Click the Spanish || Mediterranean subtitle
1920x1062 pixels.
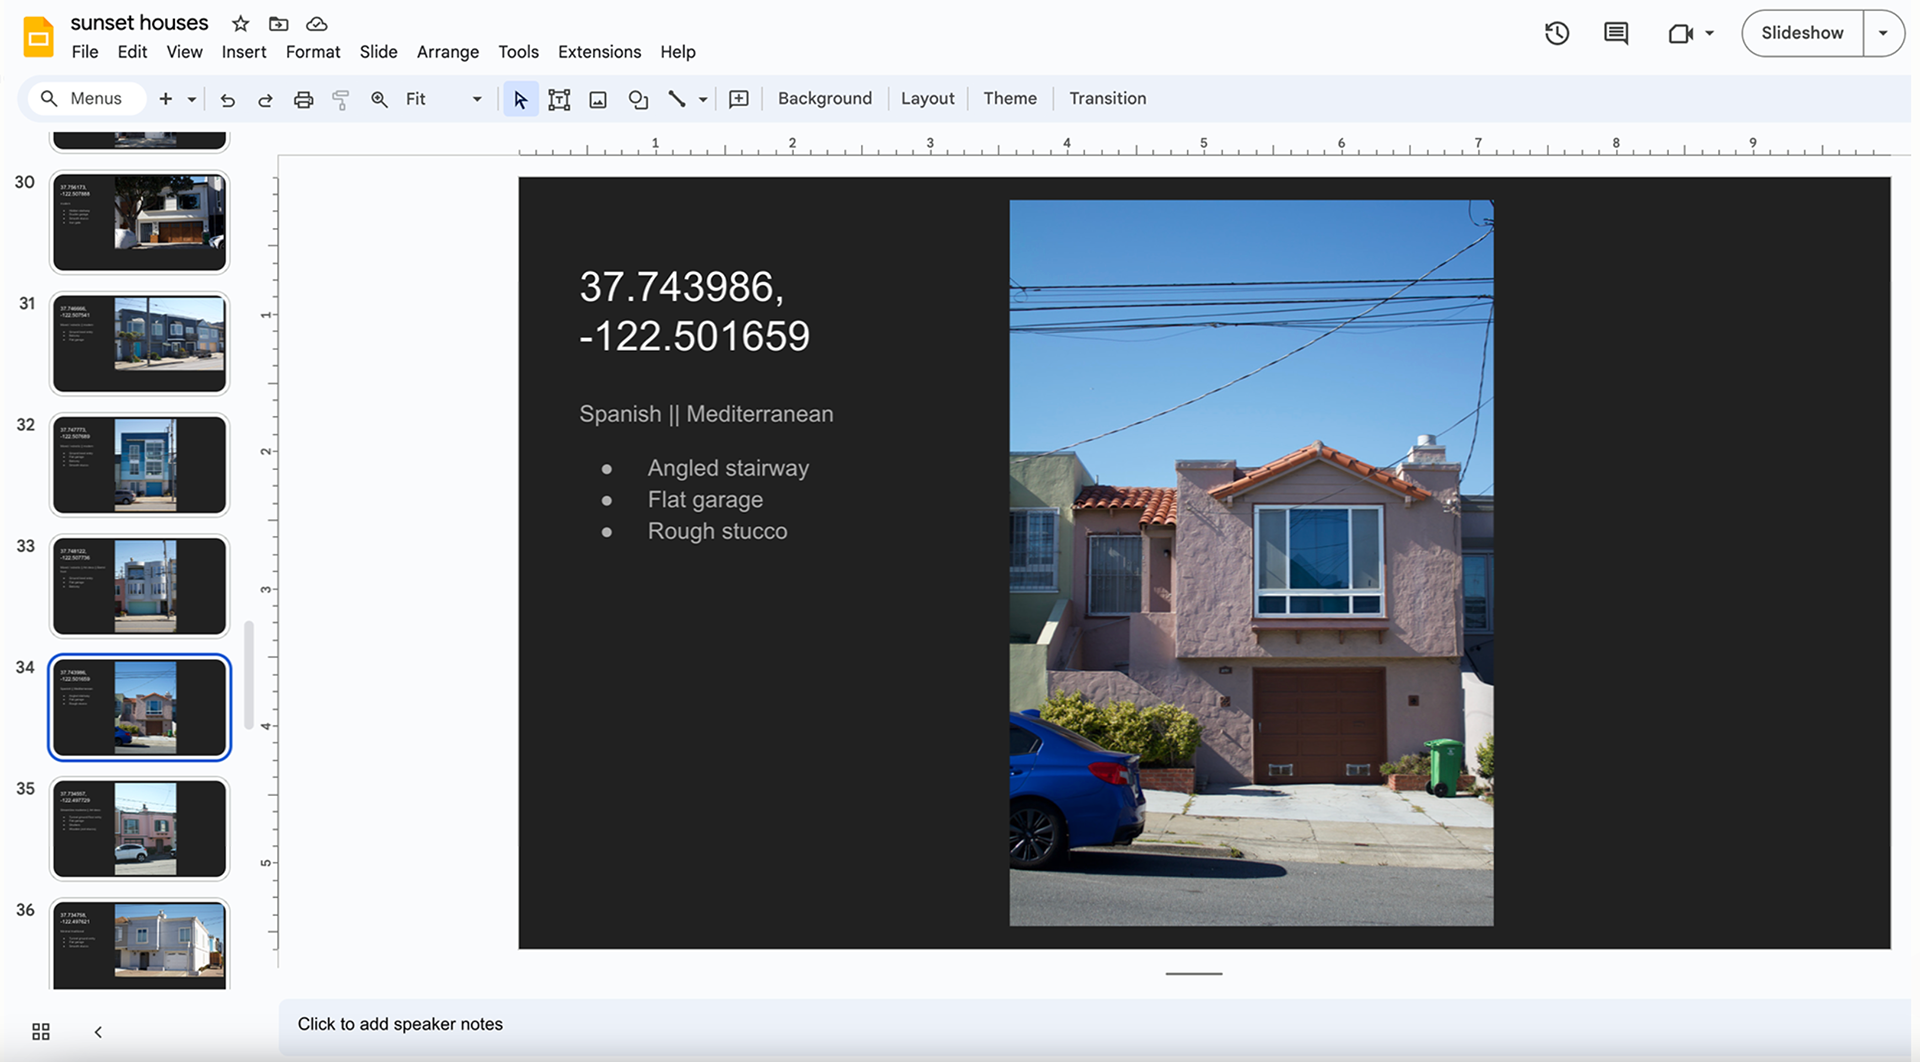[706, 414]
